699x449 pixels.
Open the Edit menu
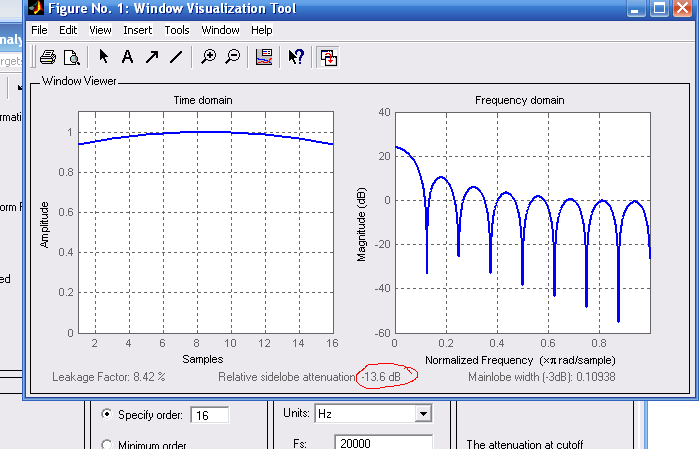tap(68, 30)
